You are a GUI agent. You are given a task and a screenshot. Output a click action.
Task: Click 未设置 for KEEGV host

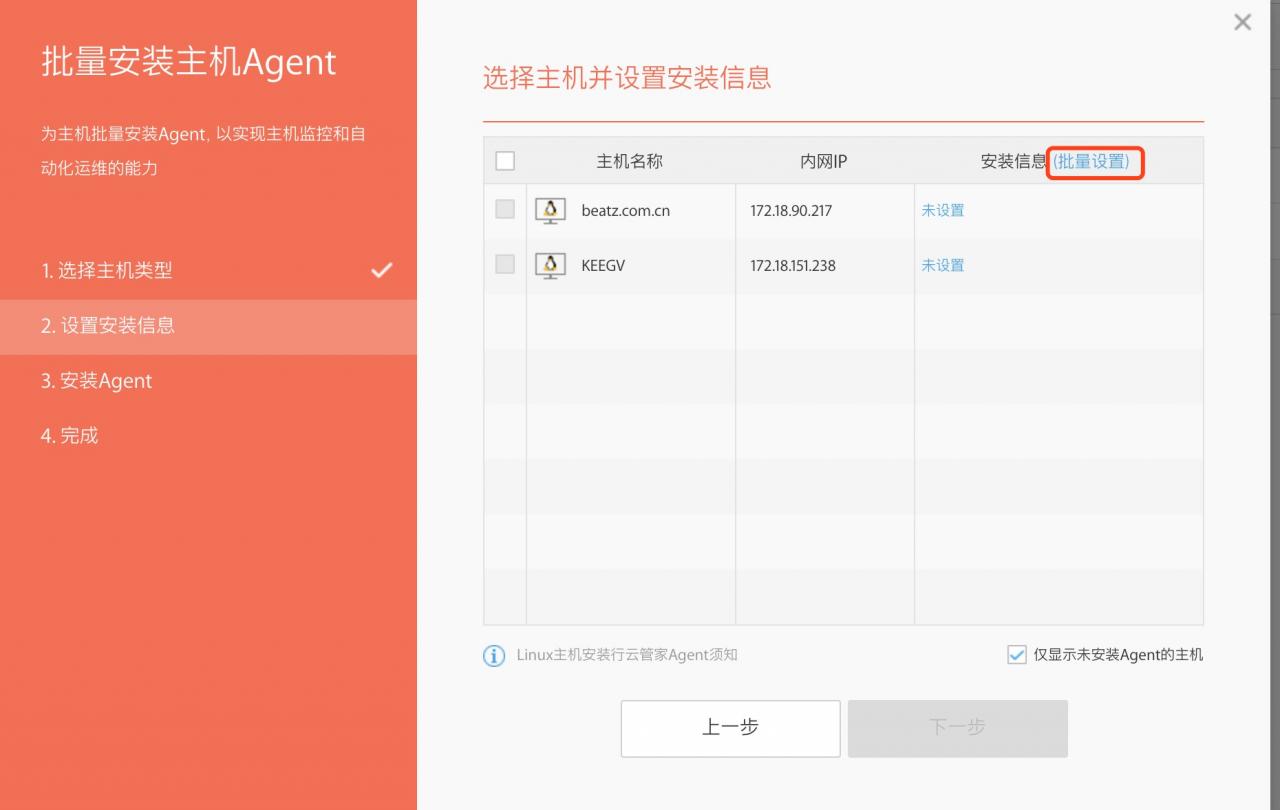pos(942,265)
